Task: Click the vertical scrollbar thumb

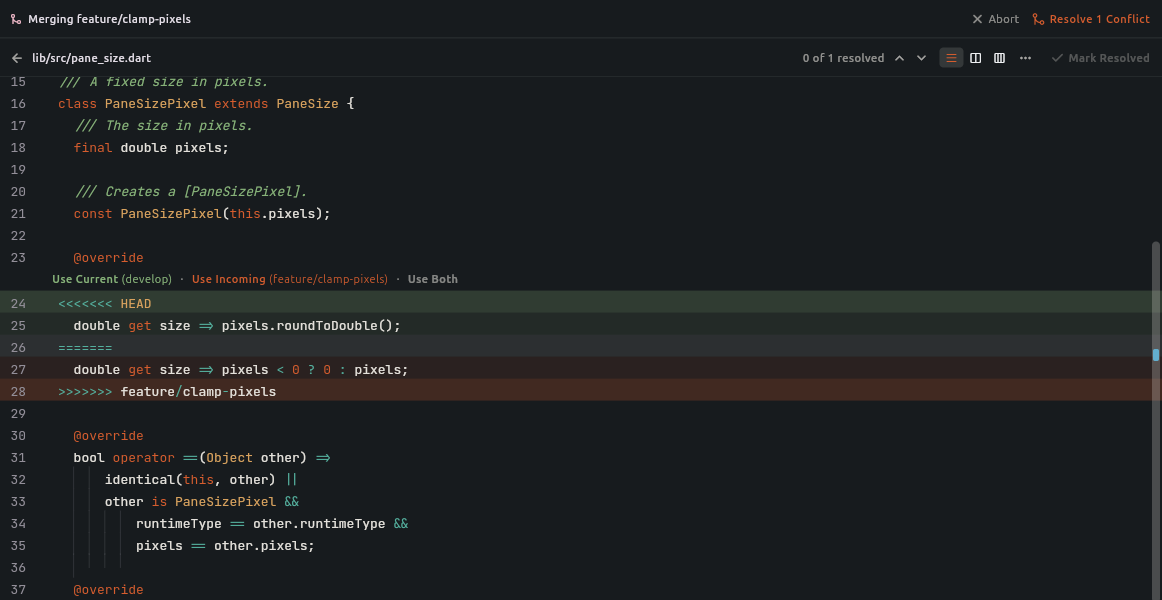Action: [x=1156, y=420]
